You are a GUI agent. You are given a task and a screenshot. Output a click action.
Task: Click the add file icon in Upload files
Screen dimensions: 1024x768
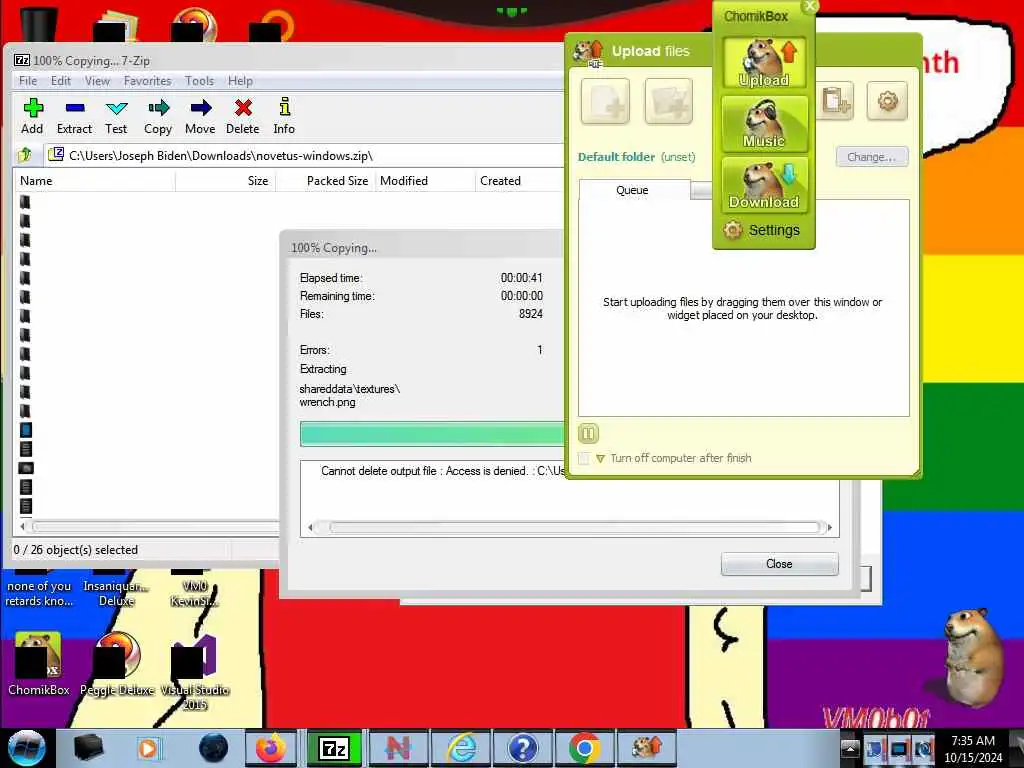point(605,101)
